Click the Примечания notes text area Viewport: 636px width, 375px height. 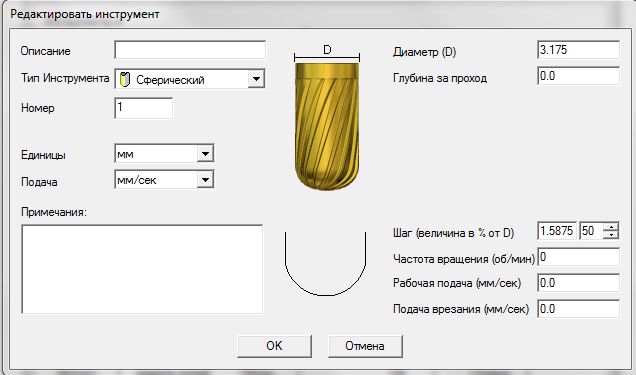[x=142, y=269]
